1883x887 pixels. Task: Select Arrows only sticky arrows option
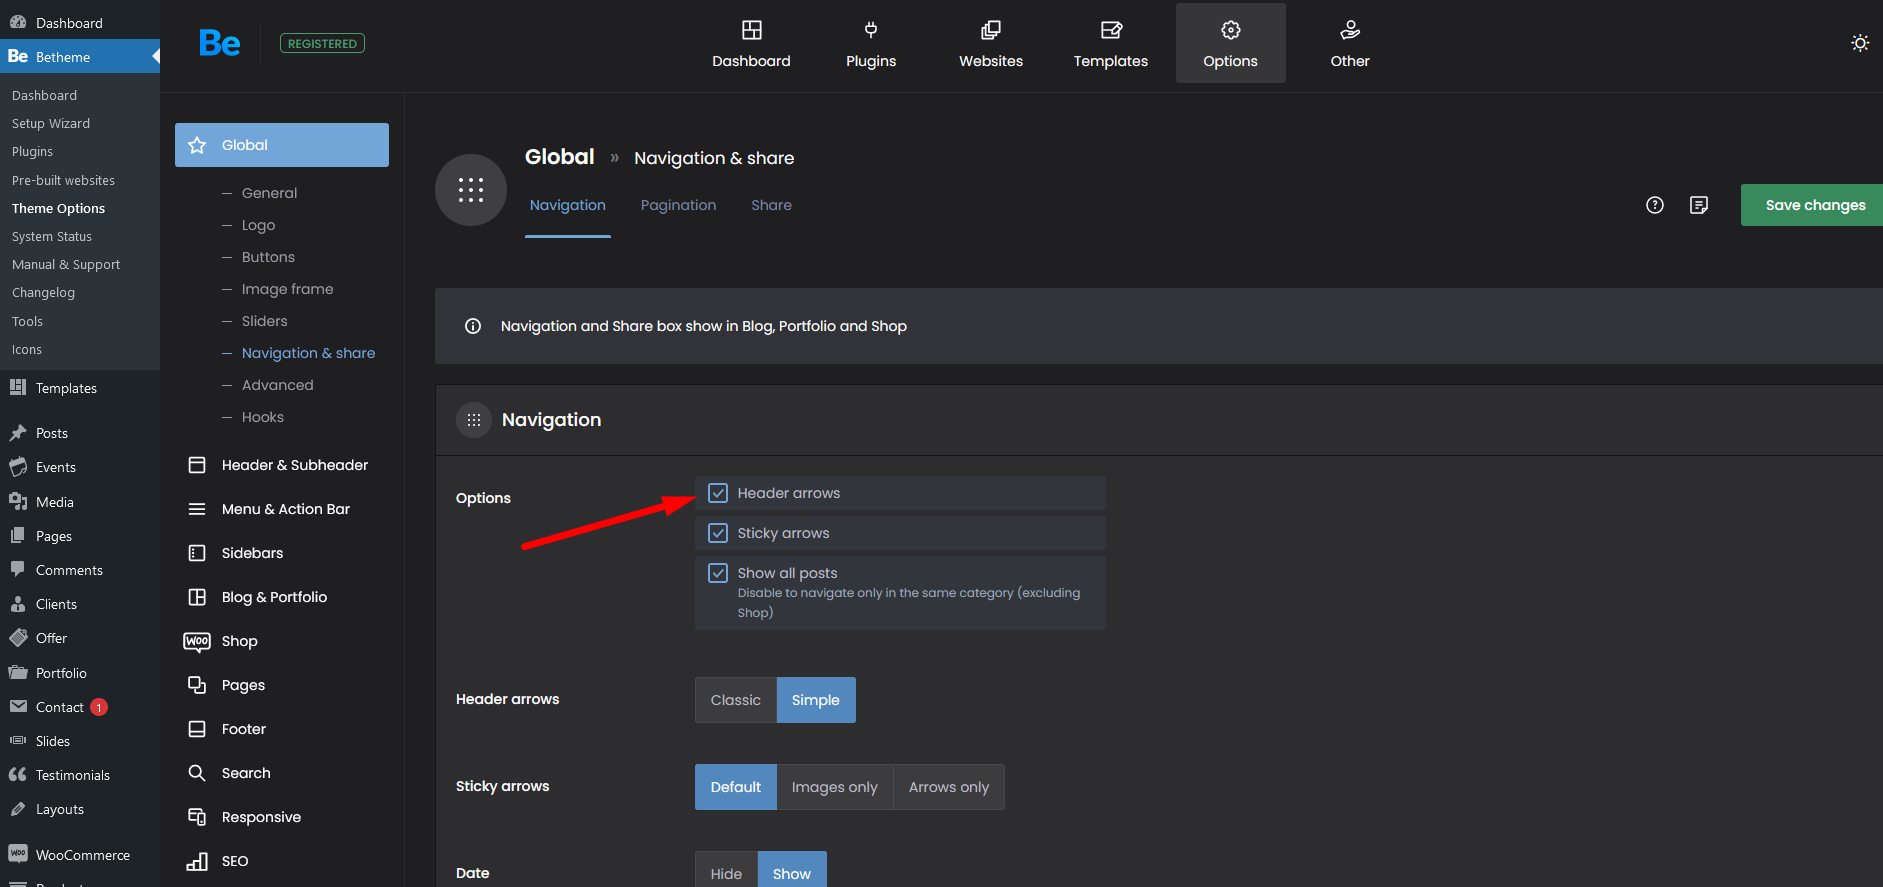tap(949, 787)
